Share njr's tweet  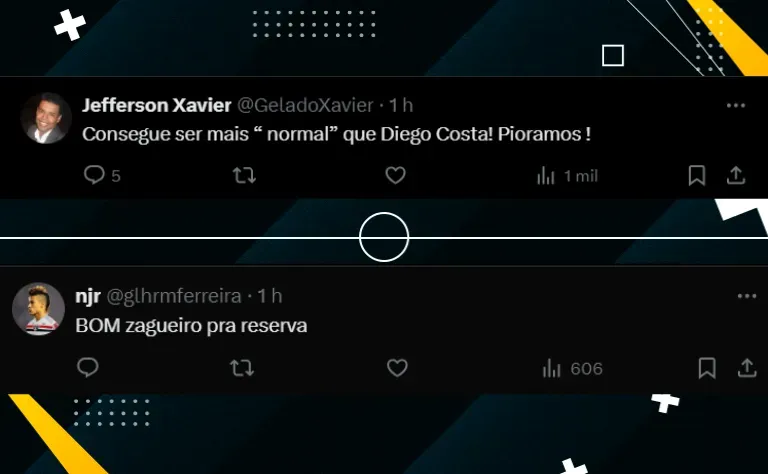click(747, 368)
